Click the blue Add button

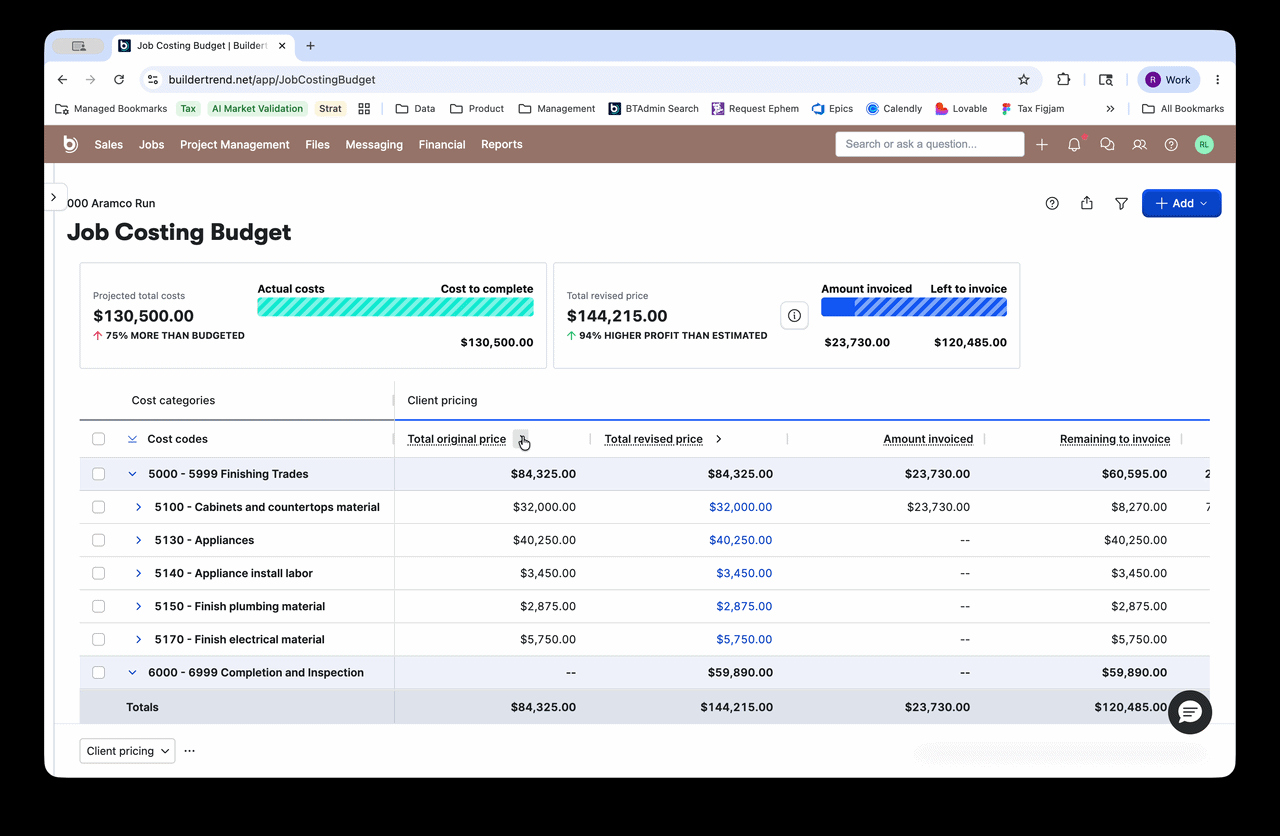(1182, 203)
